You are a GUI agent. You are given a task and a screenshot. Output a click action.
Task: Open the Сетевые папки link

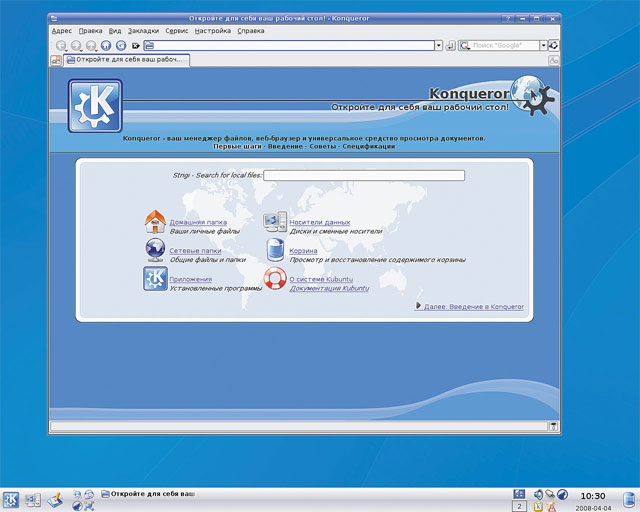[x=195, y=251]
